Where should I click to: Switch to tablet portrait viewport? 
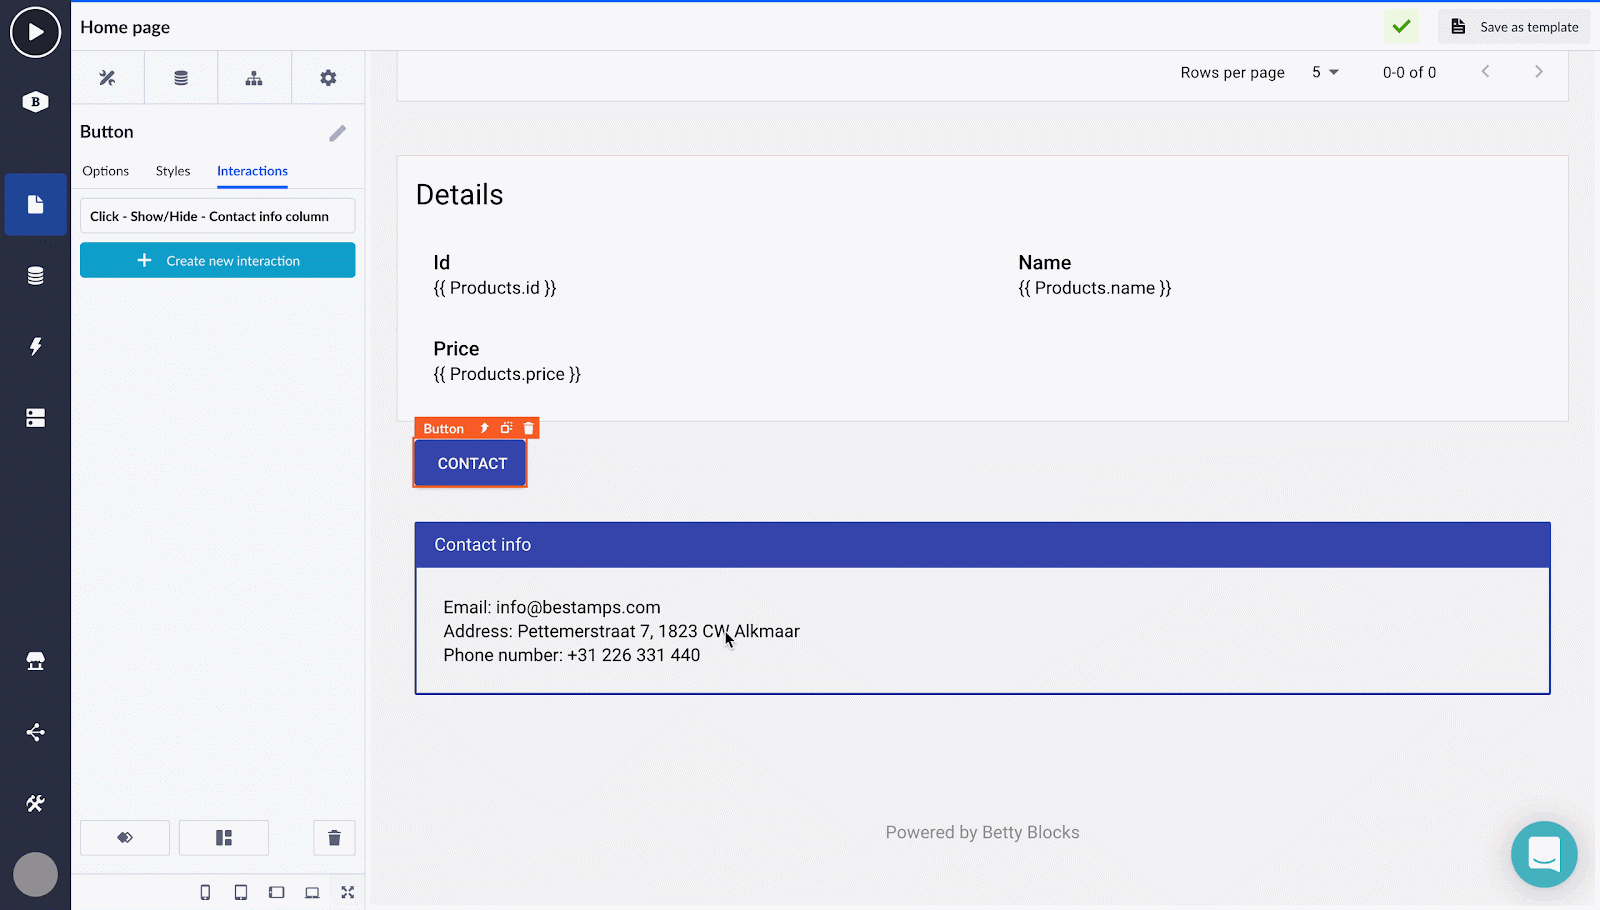click(x=241, y=892)
